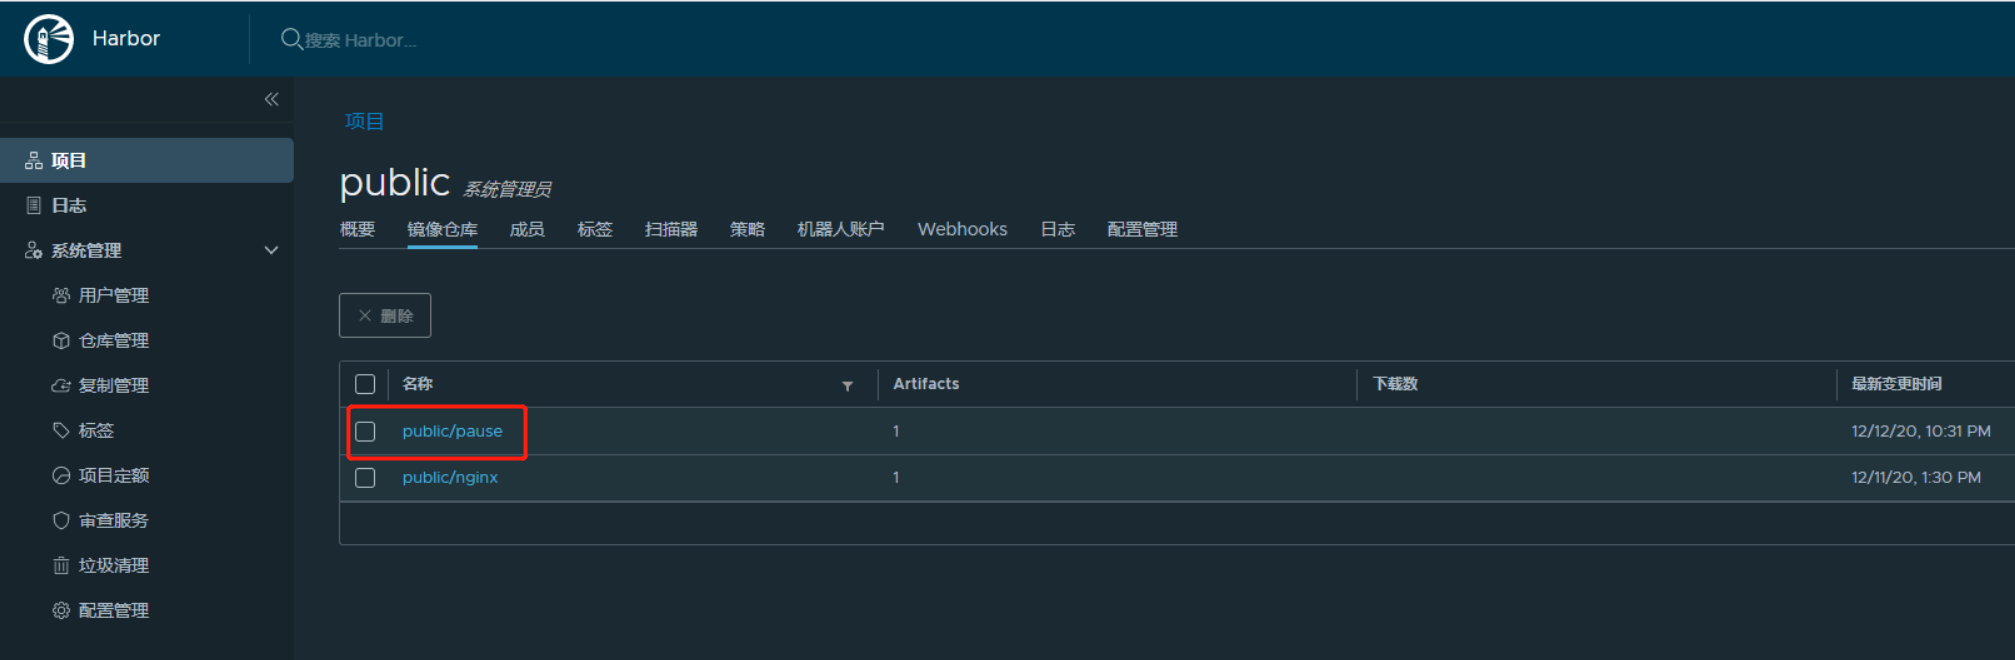Open the public/pause repository link
The height and width of the screenshot is (660, 2015).
tap(452, 431)
